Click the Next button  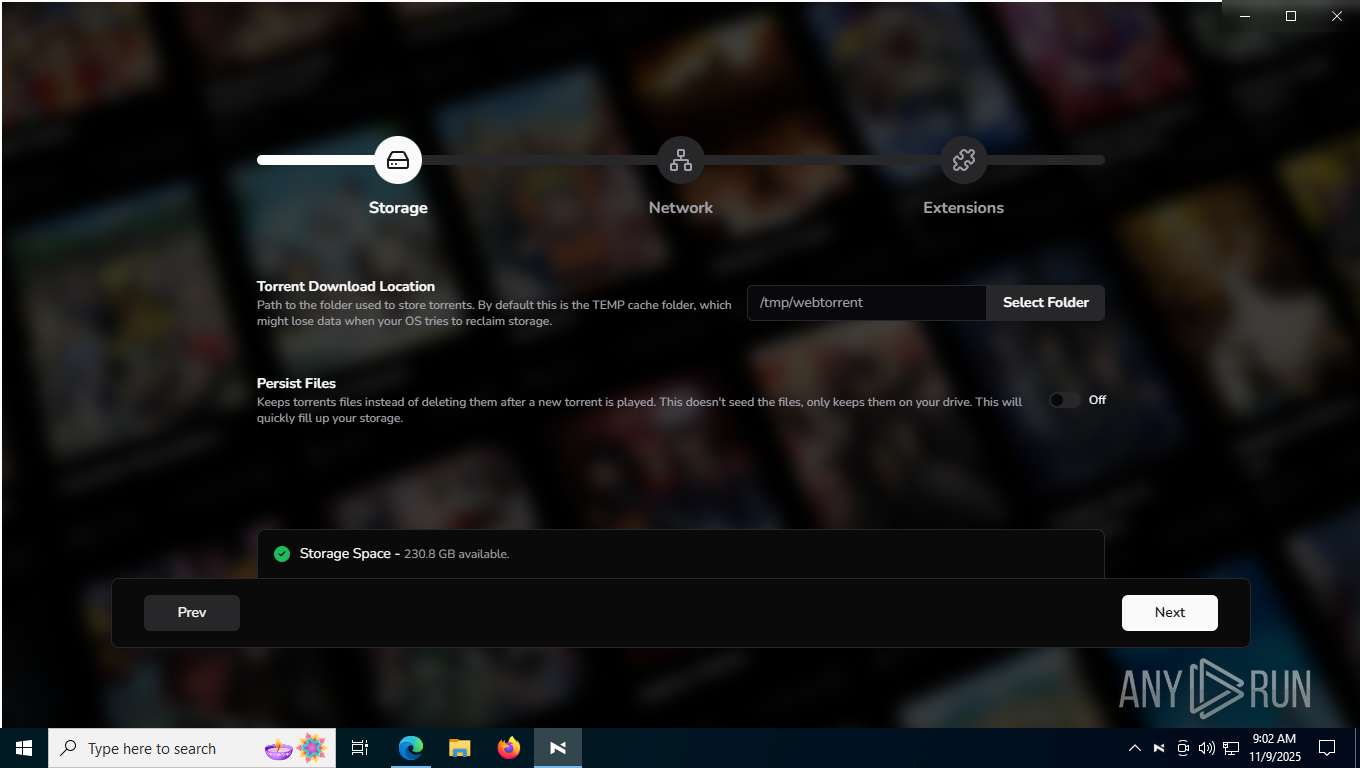point(1170,613)
